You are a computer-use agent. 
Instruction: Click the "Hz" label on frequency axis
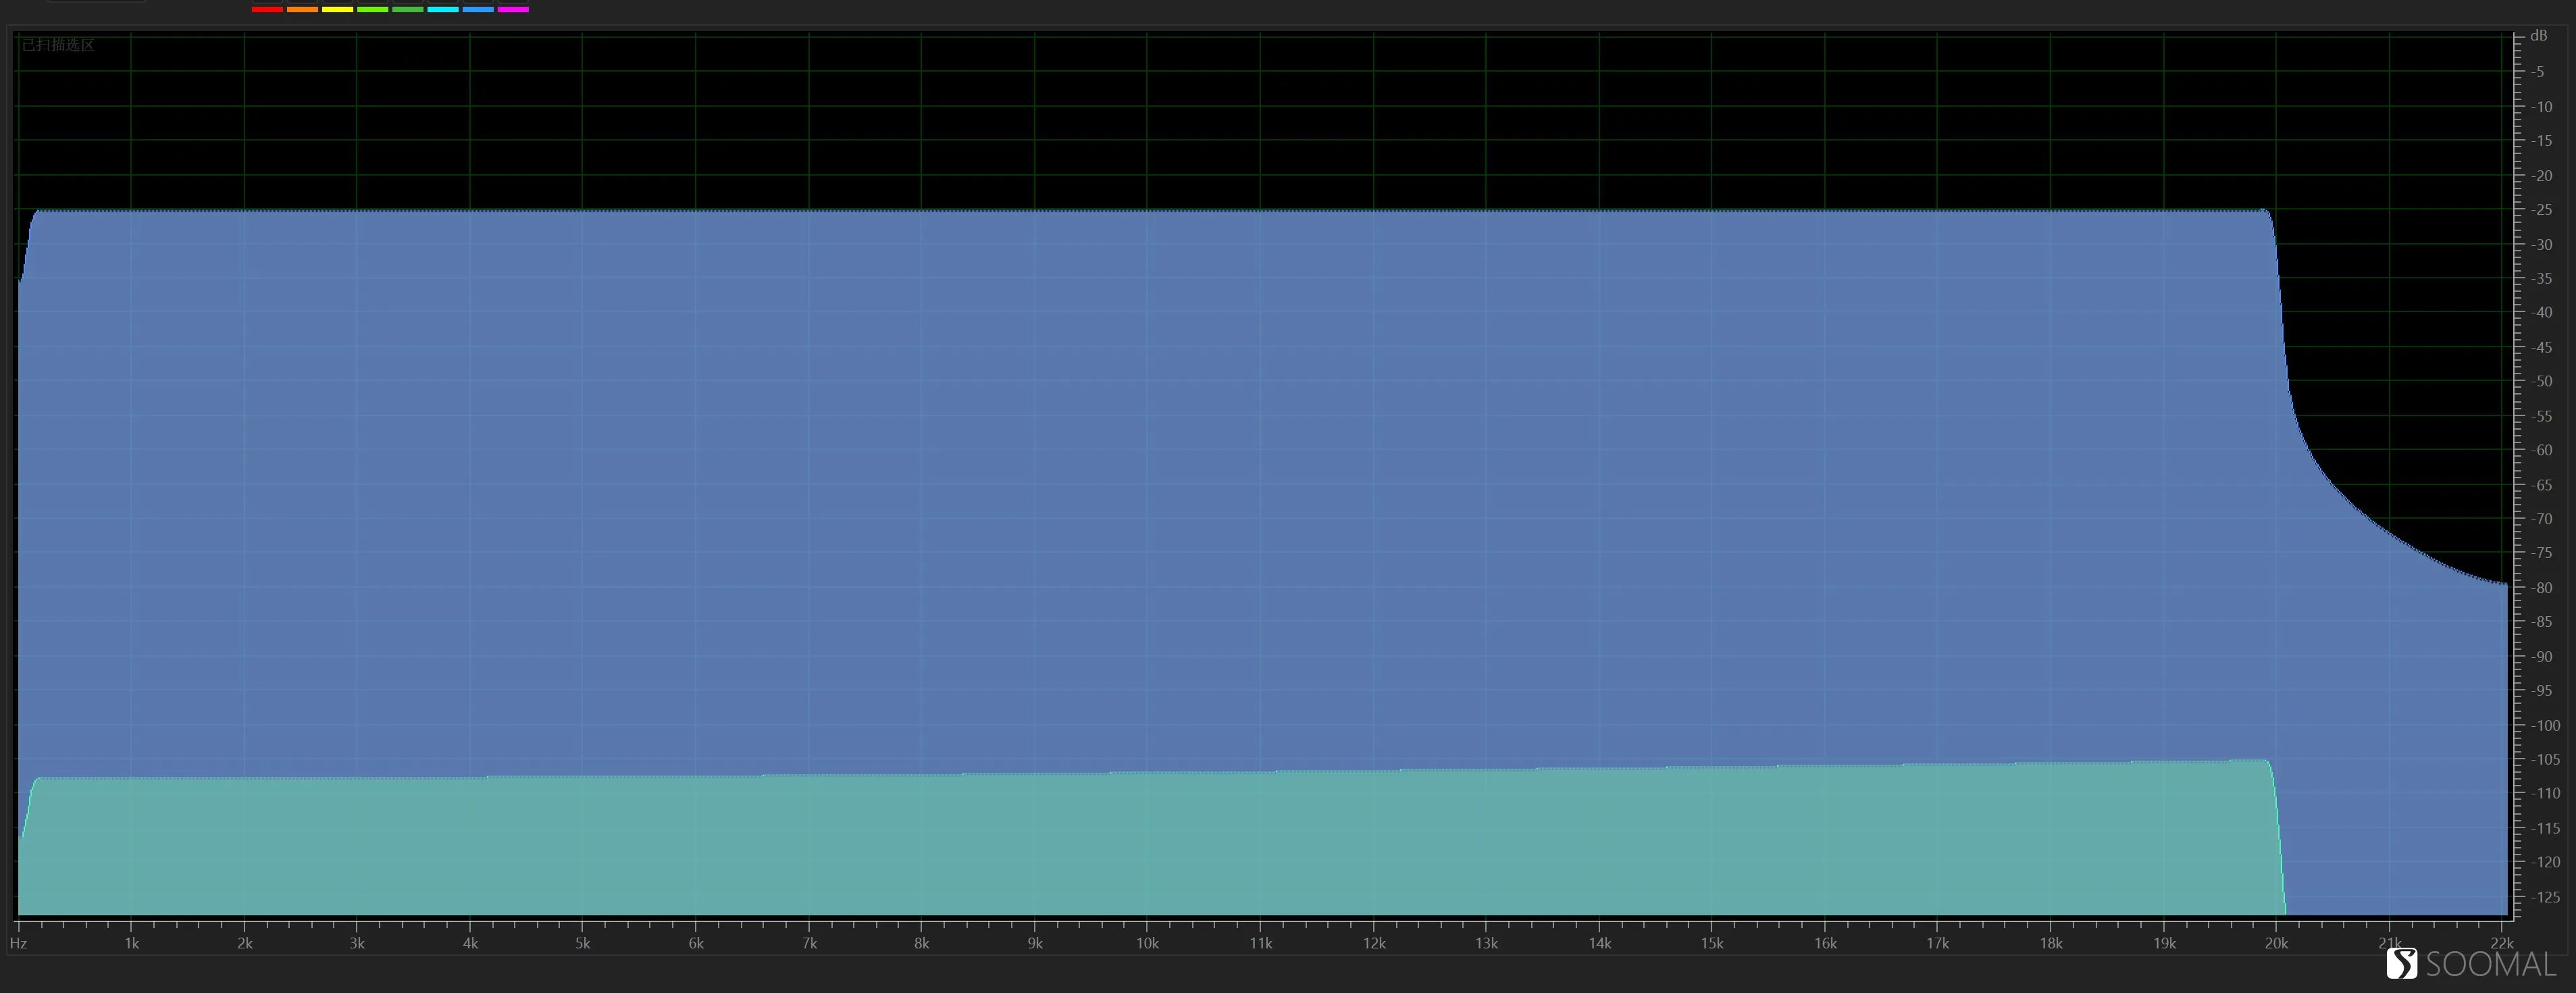coord(18,943)
